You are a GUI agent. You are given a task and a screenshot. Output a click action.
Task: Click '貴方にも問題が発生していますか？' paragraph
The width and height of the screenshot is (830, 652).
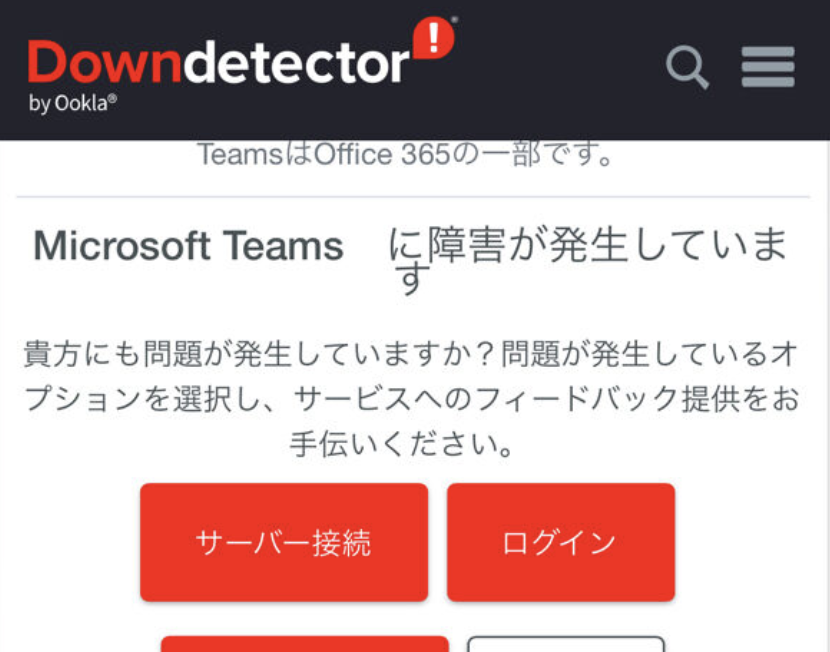tap(410, 399)
